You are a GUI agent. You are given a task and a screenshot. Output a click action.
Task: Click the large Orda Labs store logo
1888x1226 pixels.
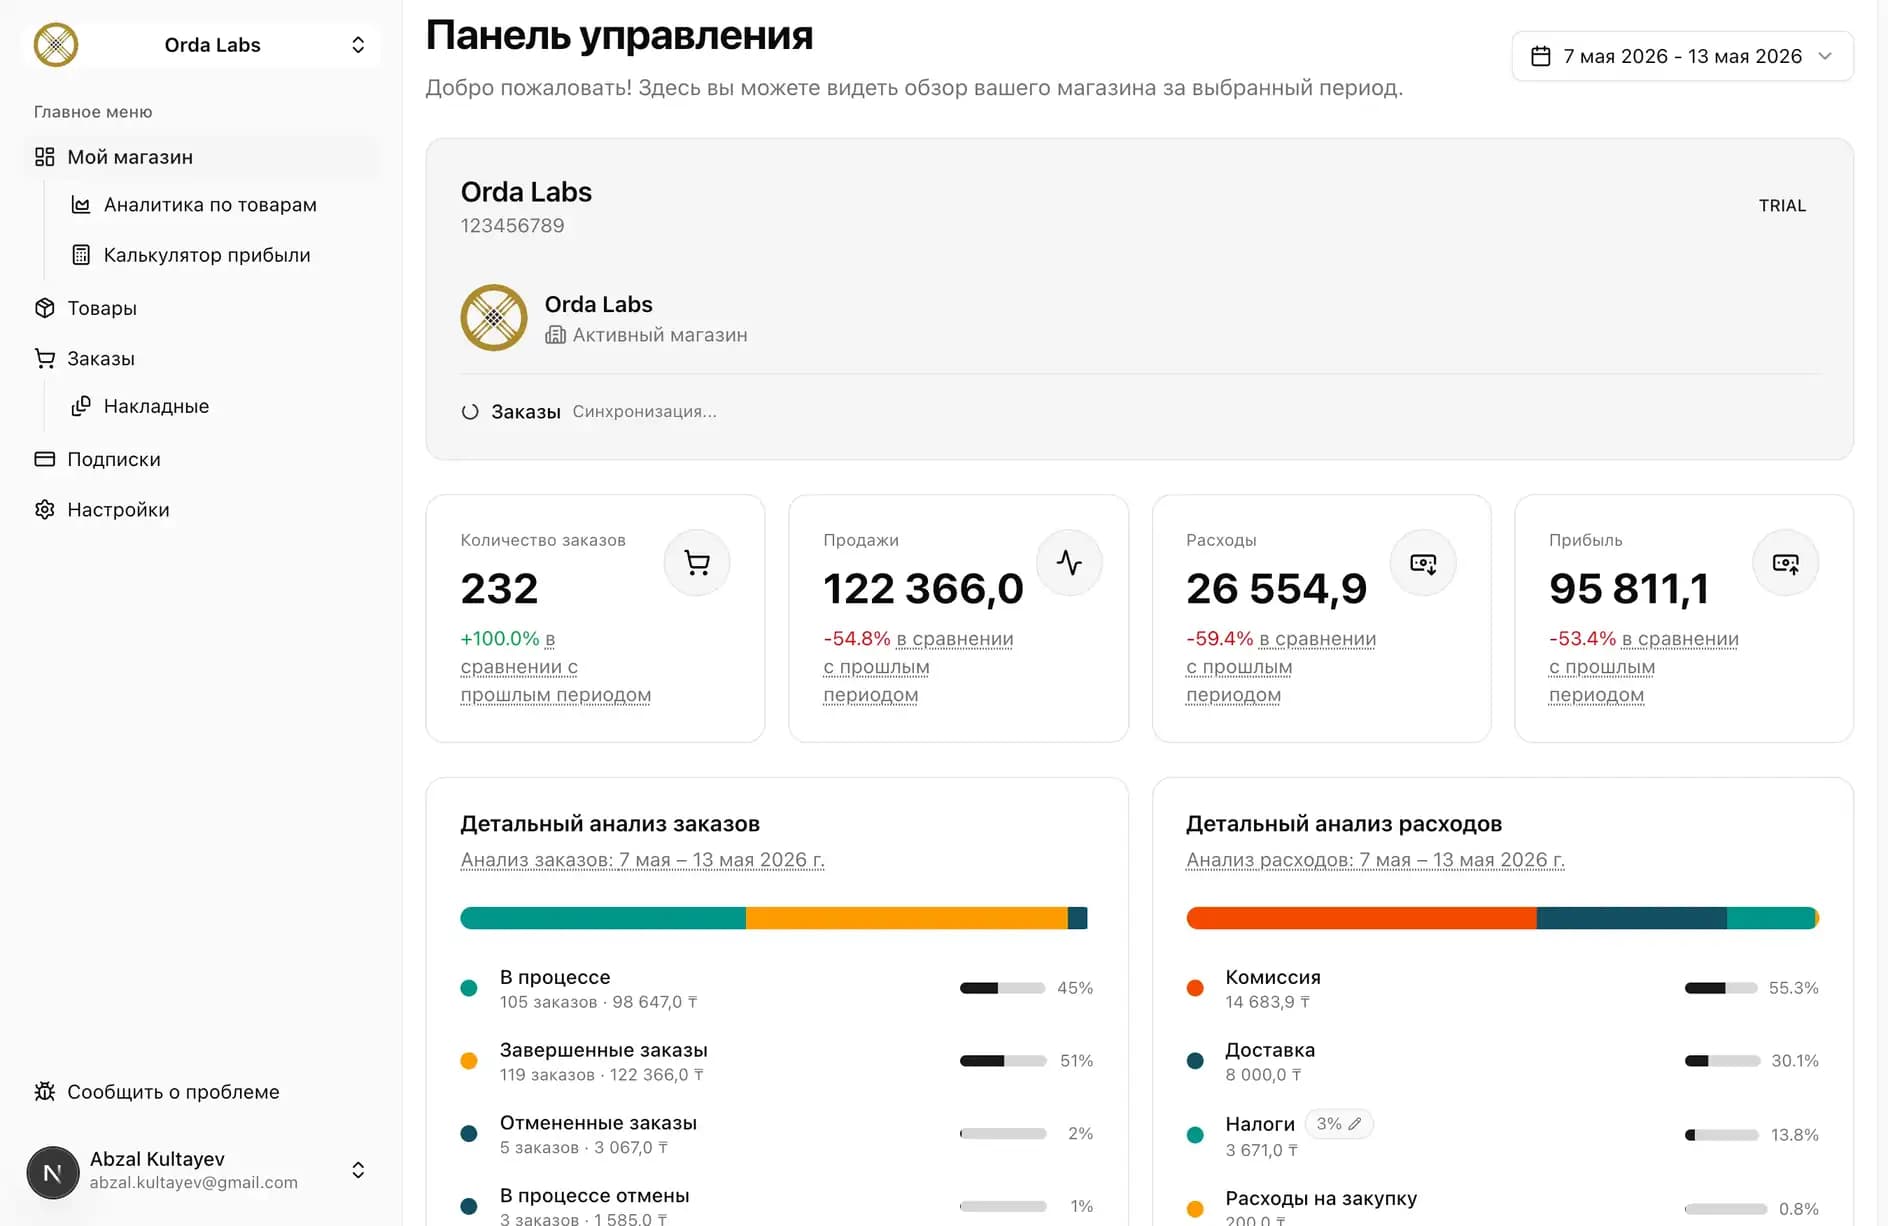(x=494, y=318)
